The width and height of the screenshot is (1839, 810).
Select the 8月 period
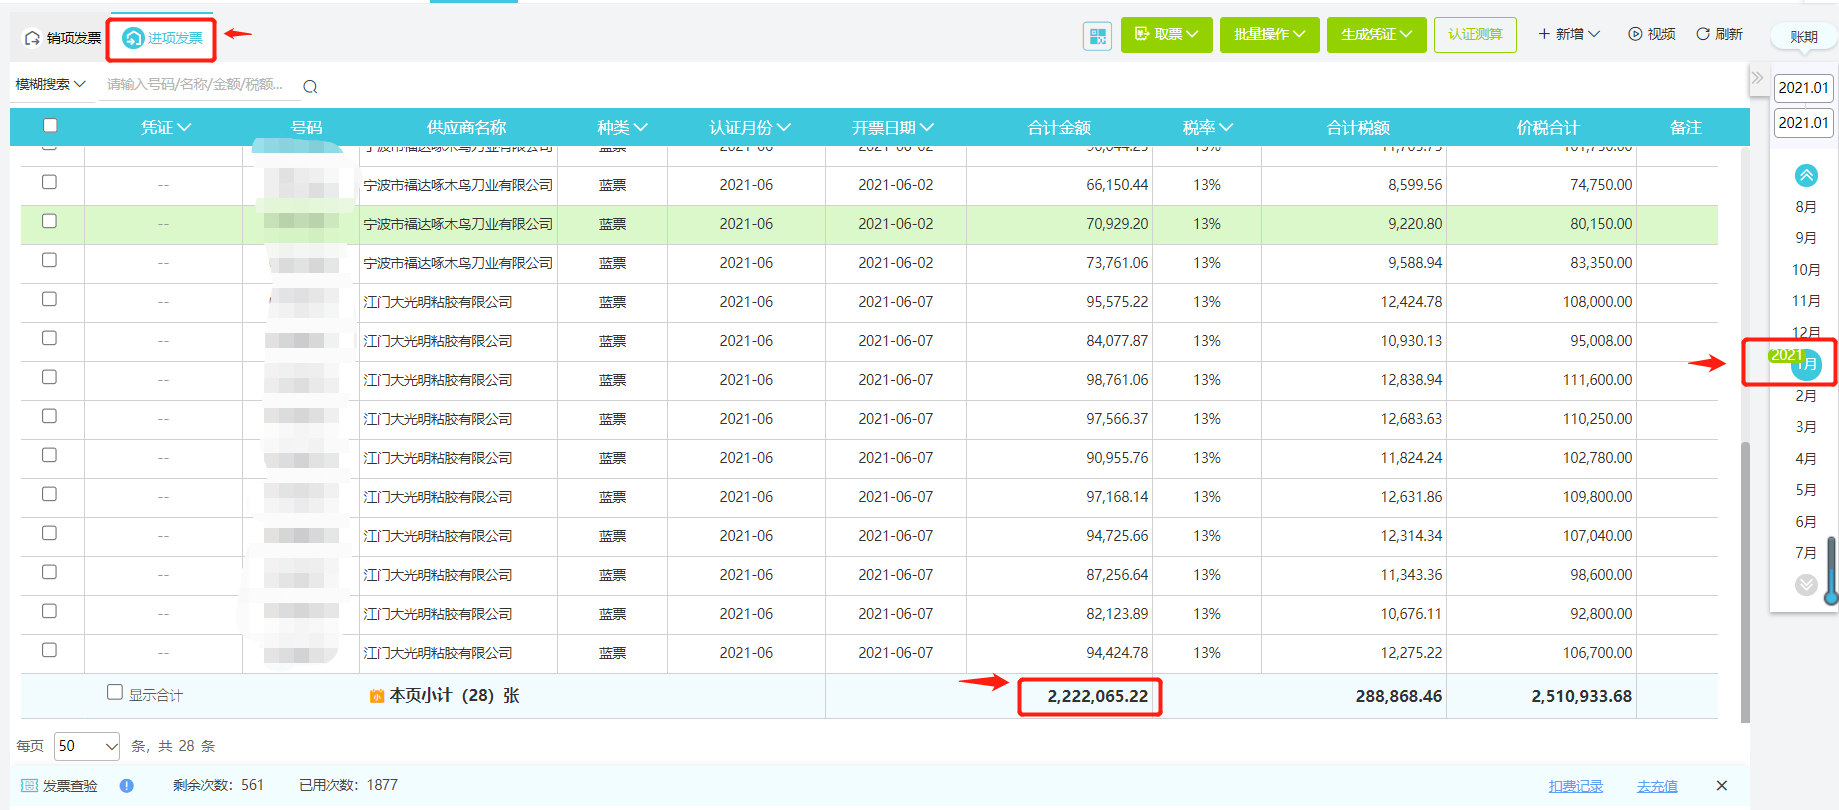(1806, 207)
